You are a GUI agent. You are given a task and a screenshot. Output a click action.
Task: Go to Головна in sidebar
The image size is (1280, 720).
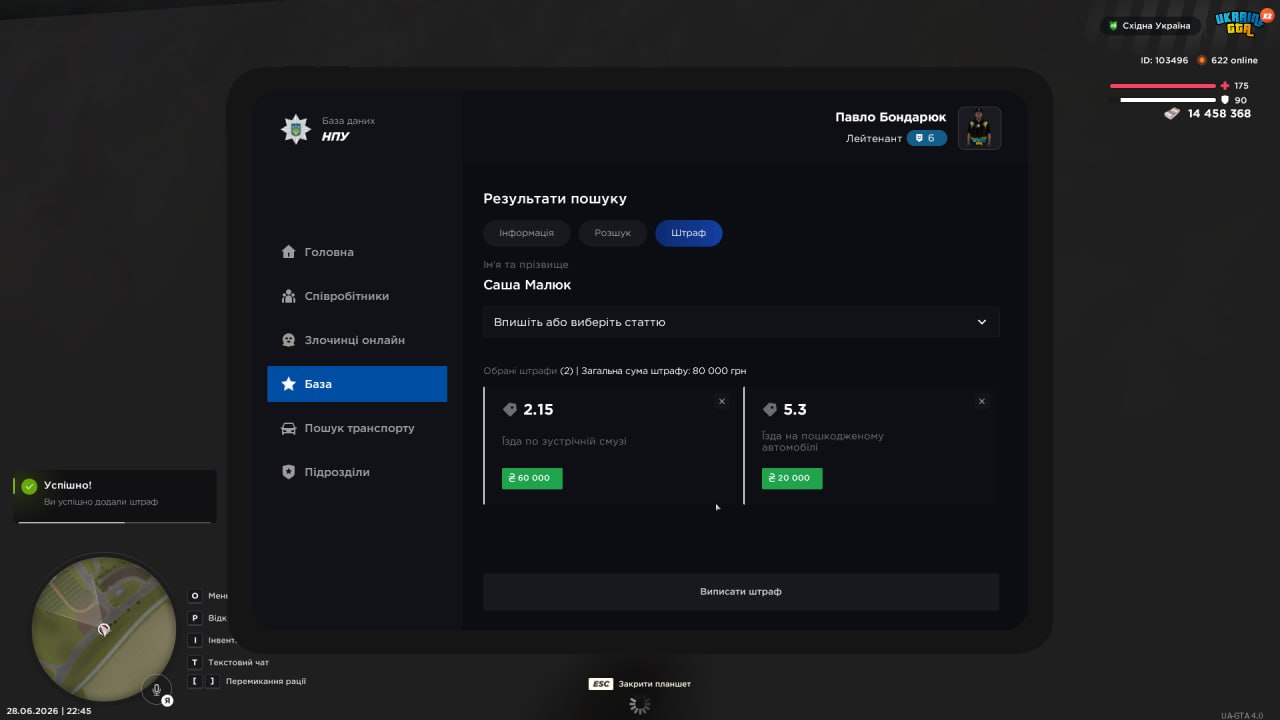pos(357,252)
